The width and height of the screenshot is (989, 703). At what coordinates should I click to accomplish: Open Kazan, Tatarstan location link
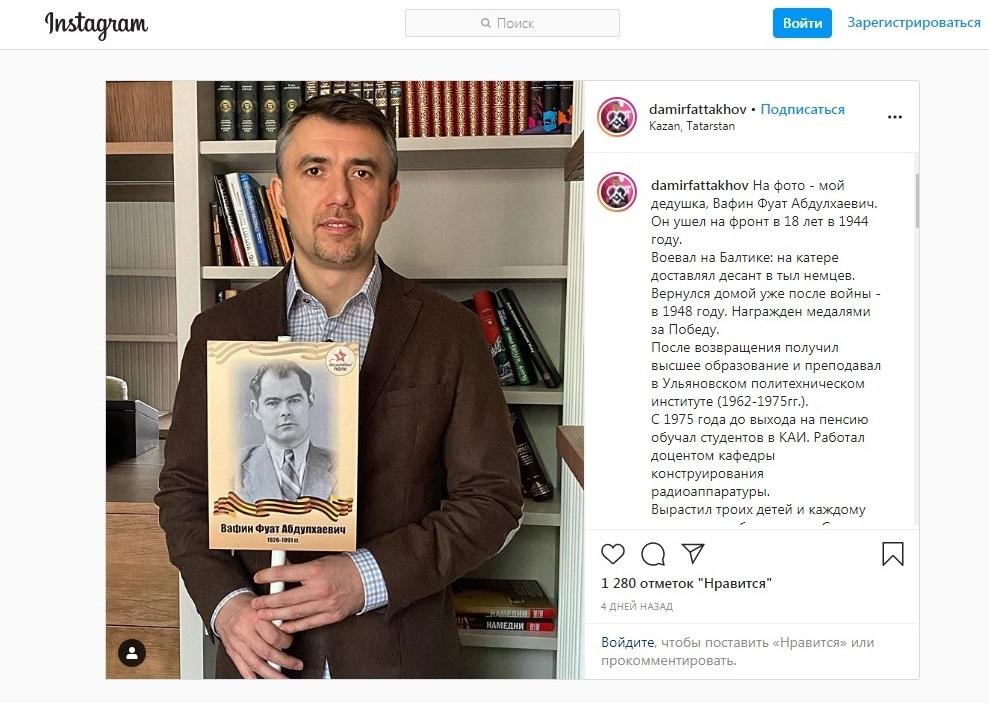click(692, 126)
